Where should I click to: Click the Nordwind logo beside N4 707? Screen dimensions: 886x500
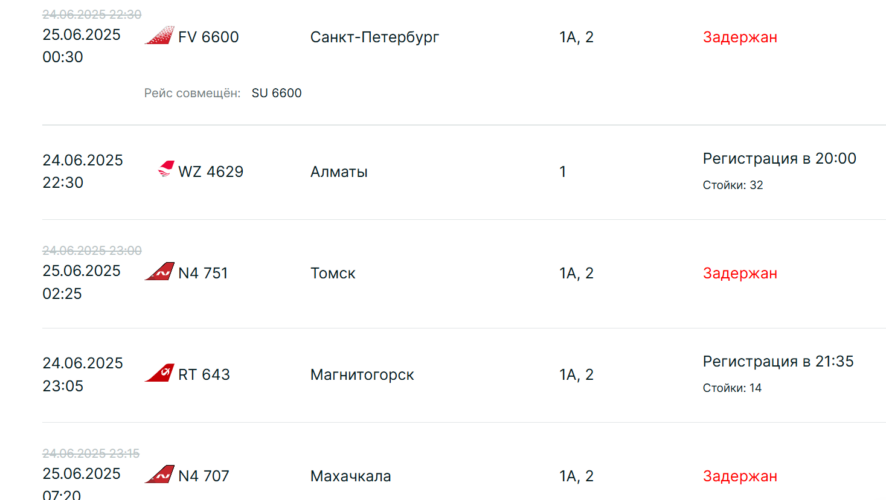tap(160, 475)
